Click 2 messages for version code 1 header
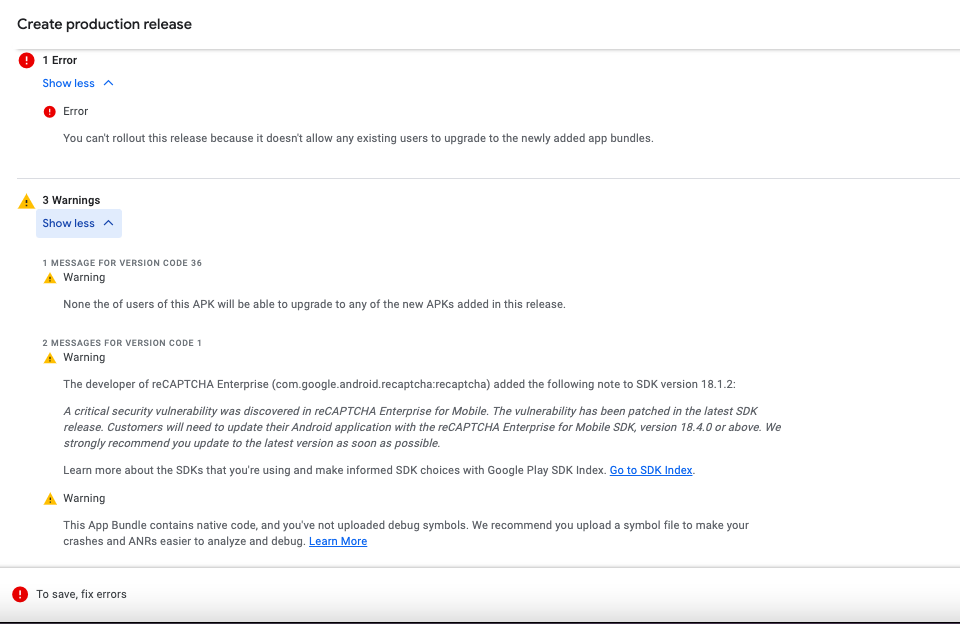The width and height of the screenshot is (960, 624). [122, 343]
